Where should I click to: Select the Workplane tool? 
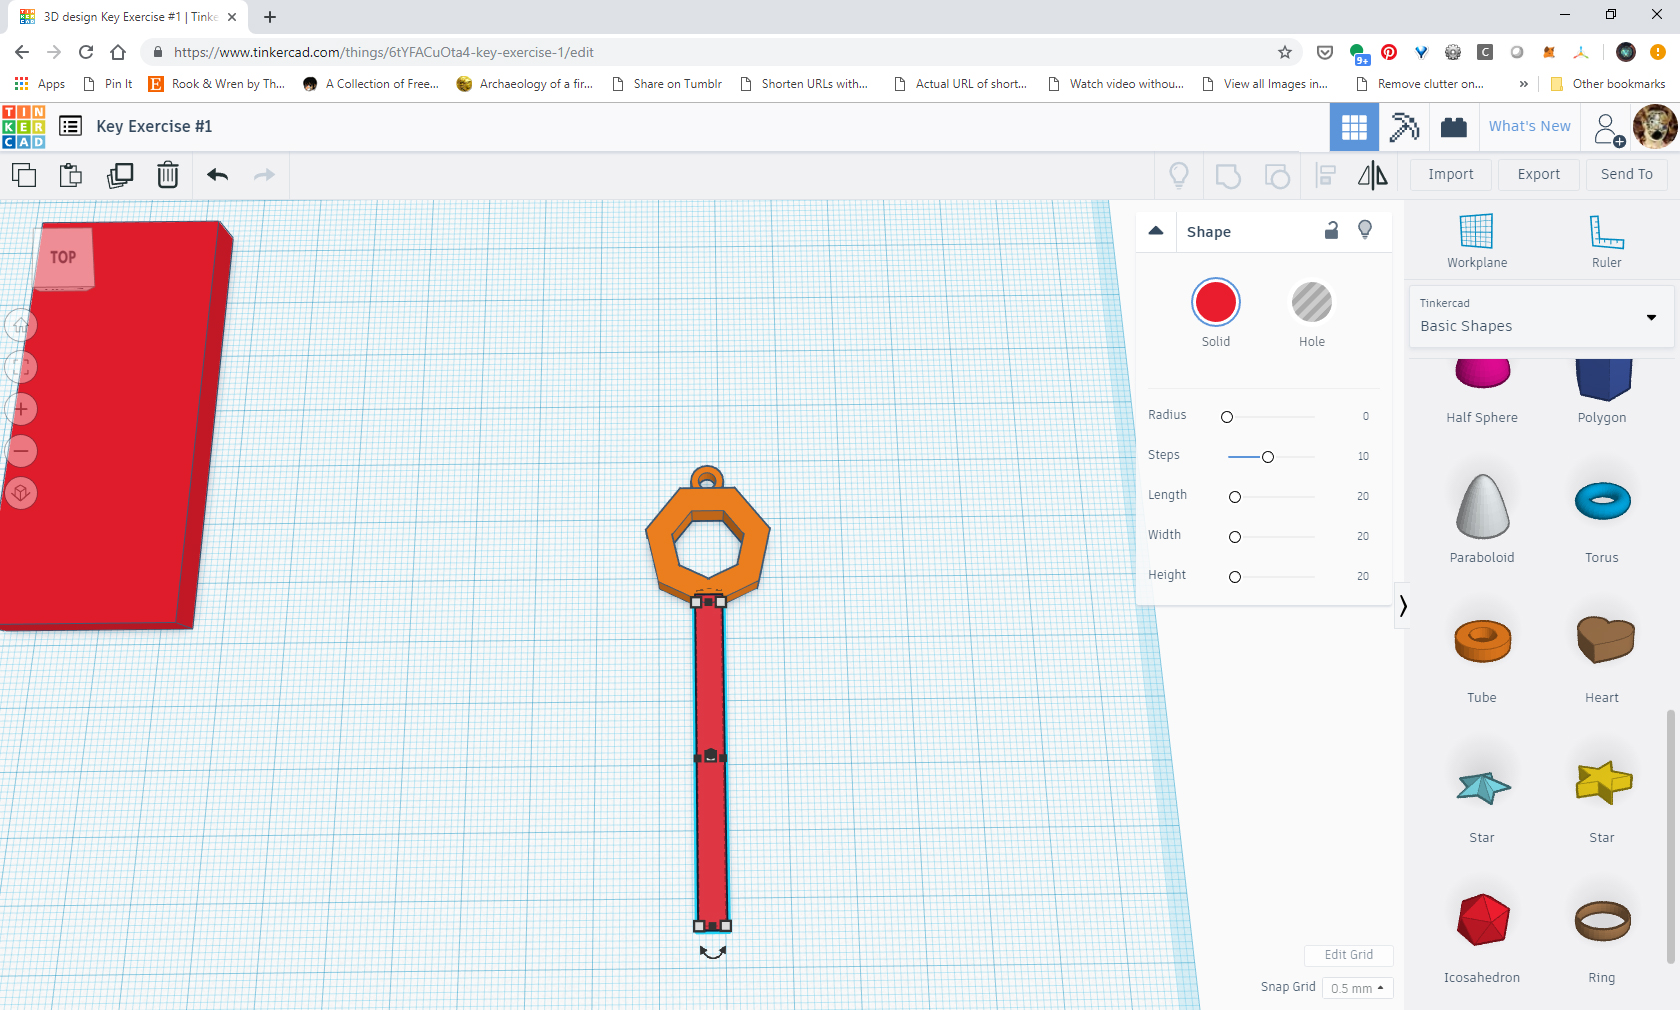(1477, 241)
